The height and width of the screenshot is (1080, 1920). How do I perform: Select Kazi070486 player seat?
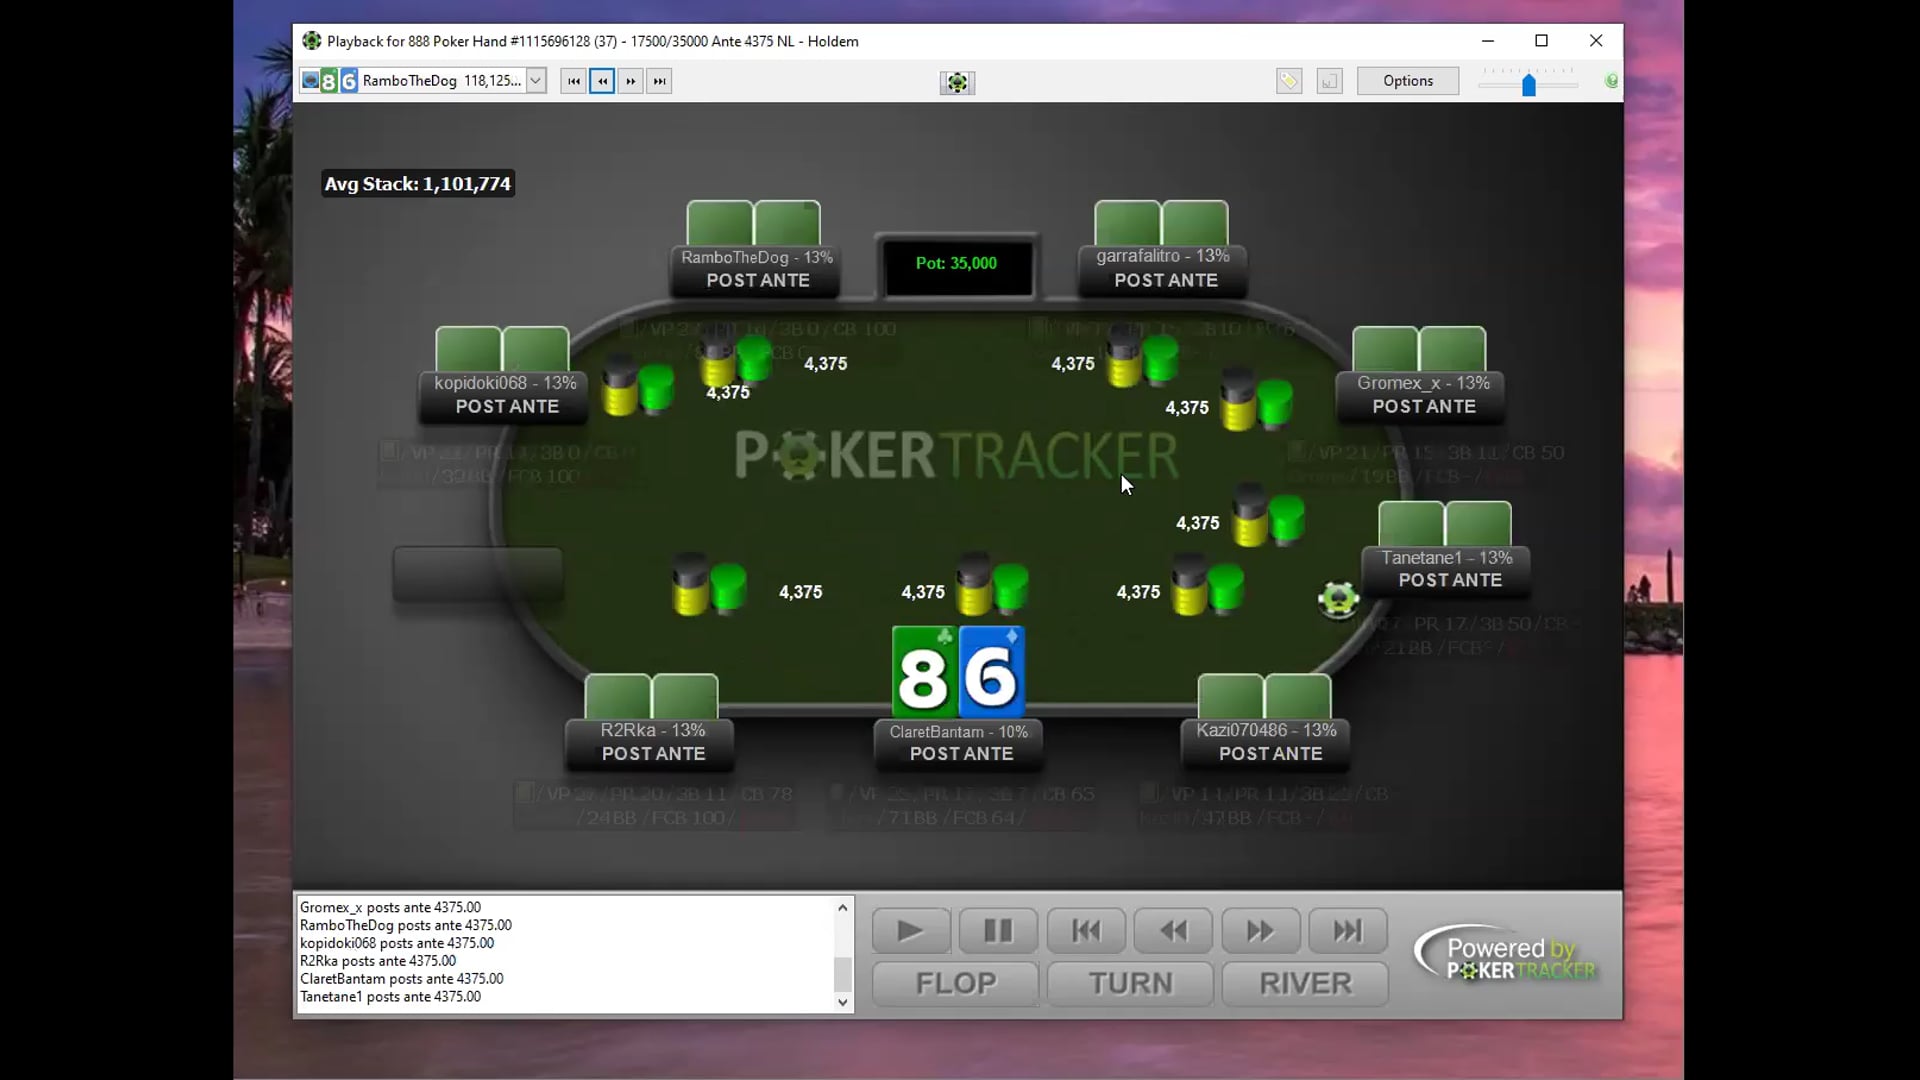click(x=1267, y=743)
